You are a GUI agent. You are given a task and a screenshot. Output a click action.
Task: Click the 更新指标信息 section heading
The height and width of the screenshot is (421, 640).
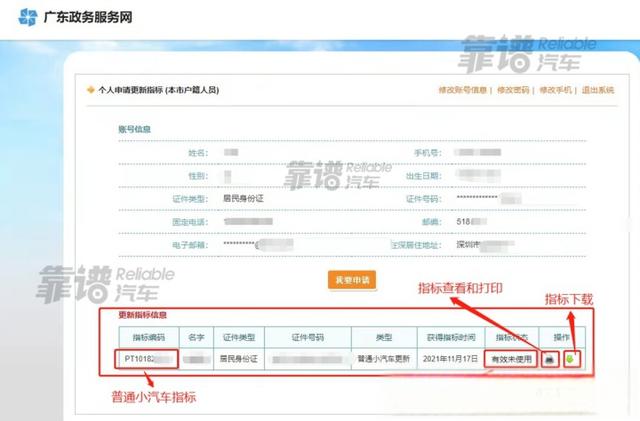[x=143, y=315]
